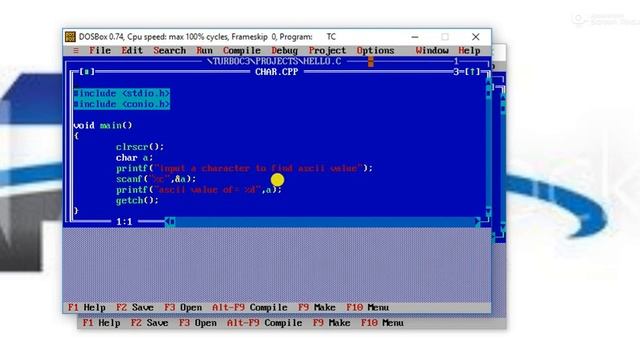Open the Edit menu
This screenshot has width=640, height=360.
(132, 51)
